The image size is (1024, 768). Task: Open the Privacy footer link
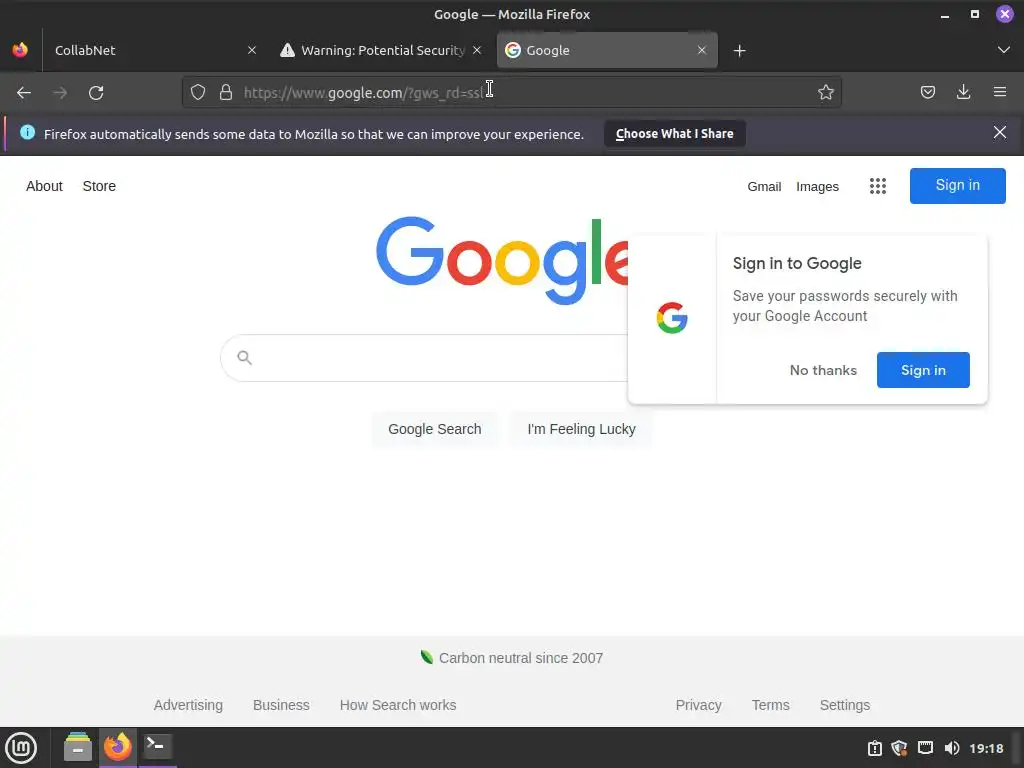(698, 705)
